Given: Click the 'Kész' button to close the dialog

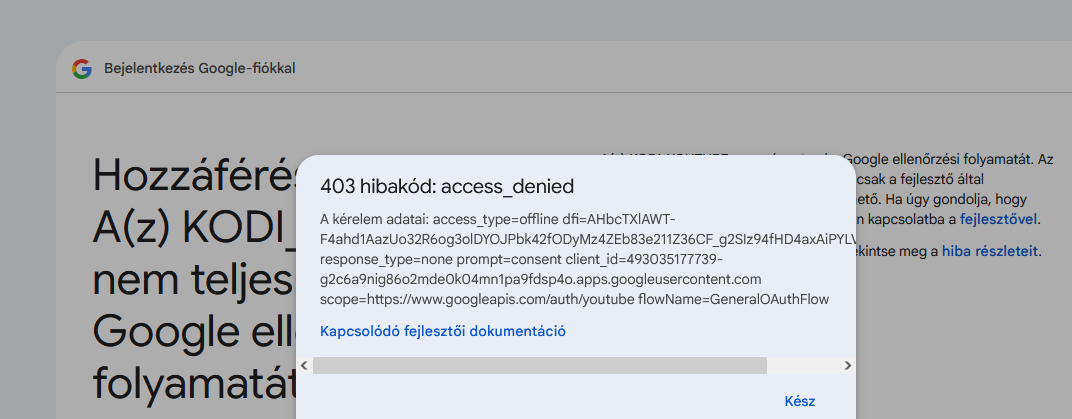Looking at the screenshot, I should 799,401.
